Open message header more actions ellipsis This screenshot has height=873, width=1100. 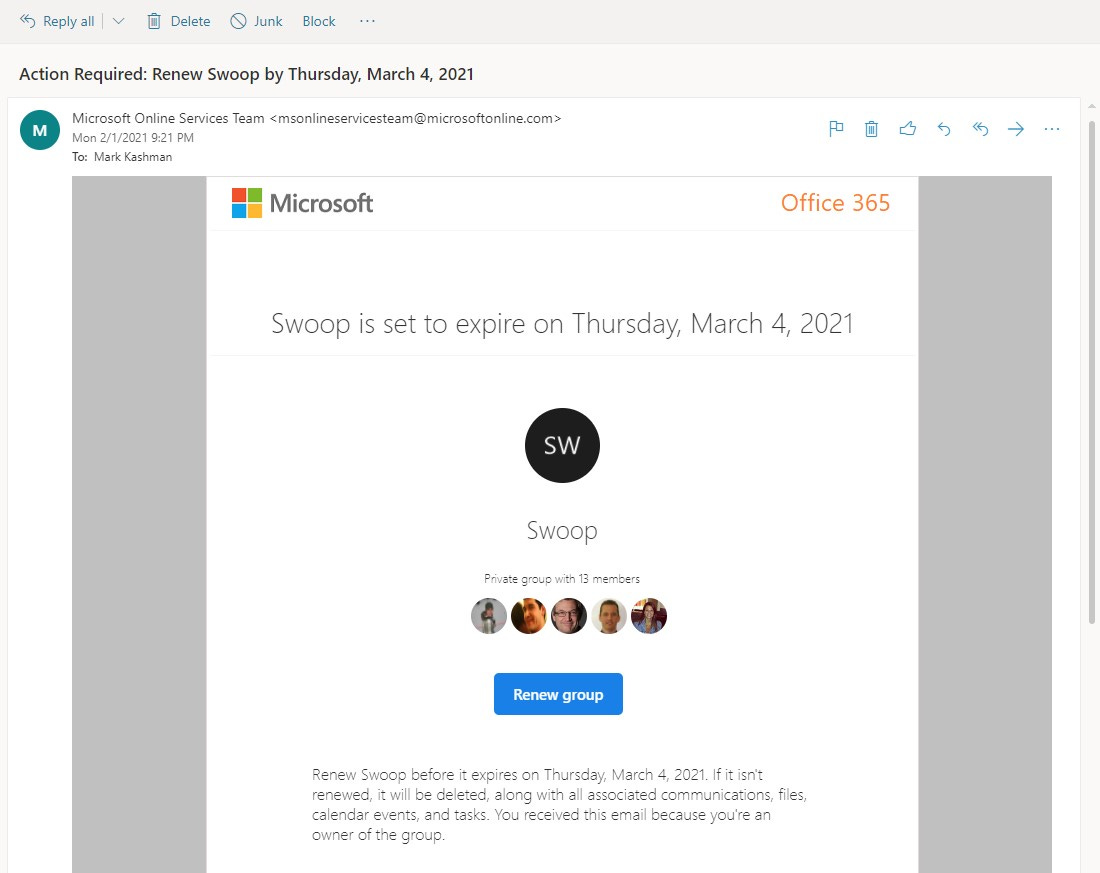click(x=1052, y=128)
